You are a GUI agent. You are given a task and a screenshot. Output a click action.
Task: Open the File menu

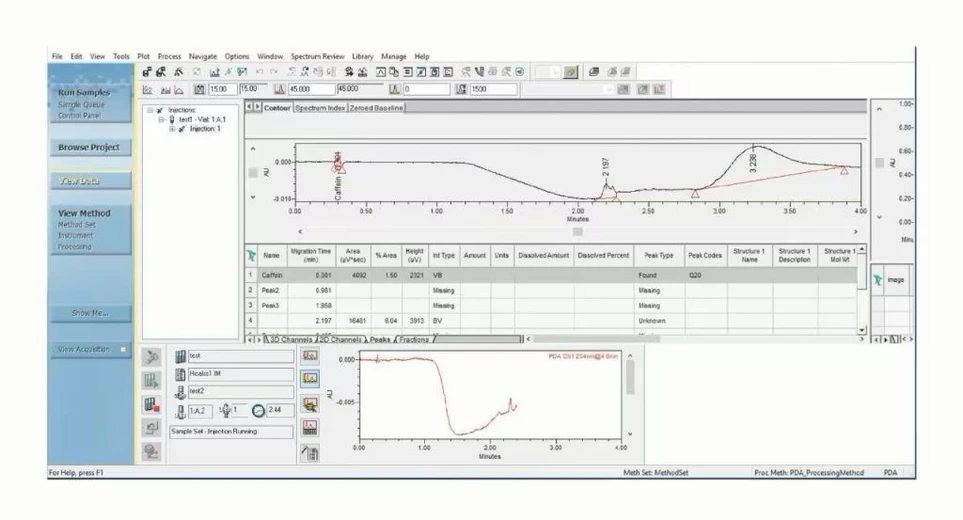point(57,56)
